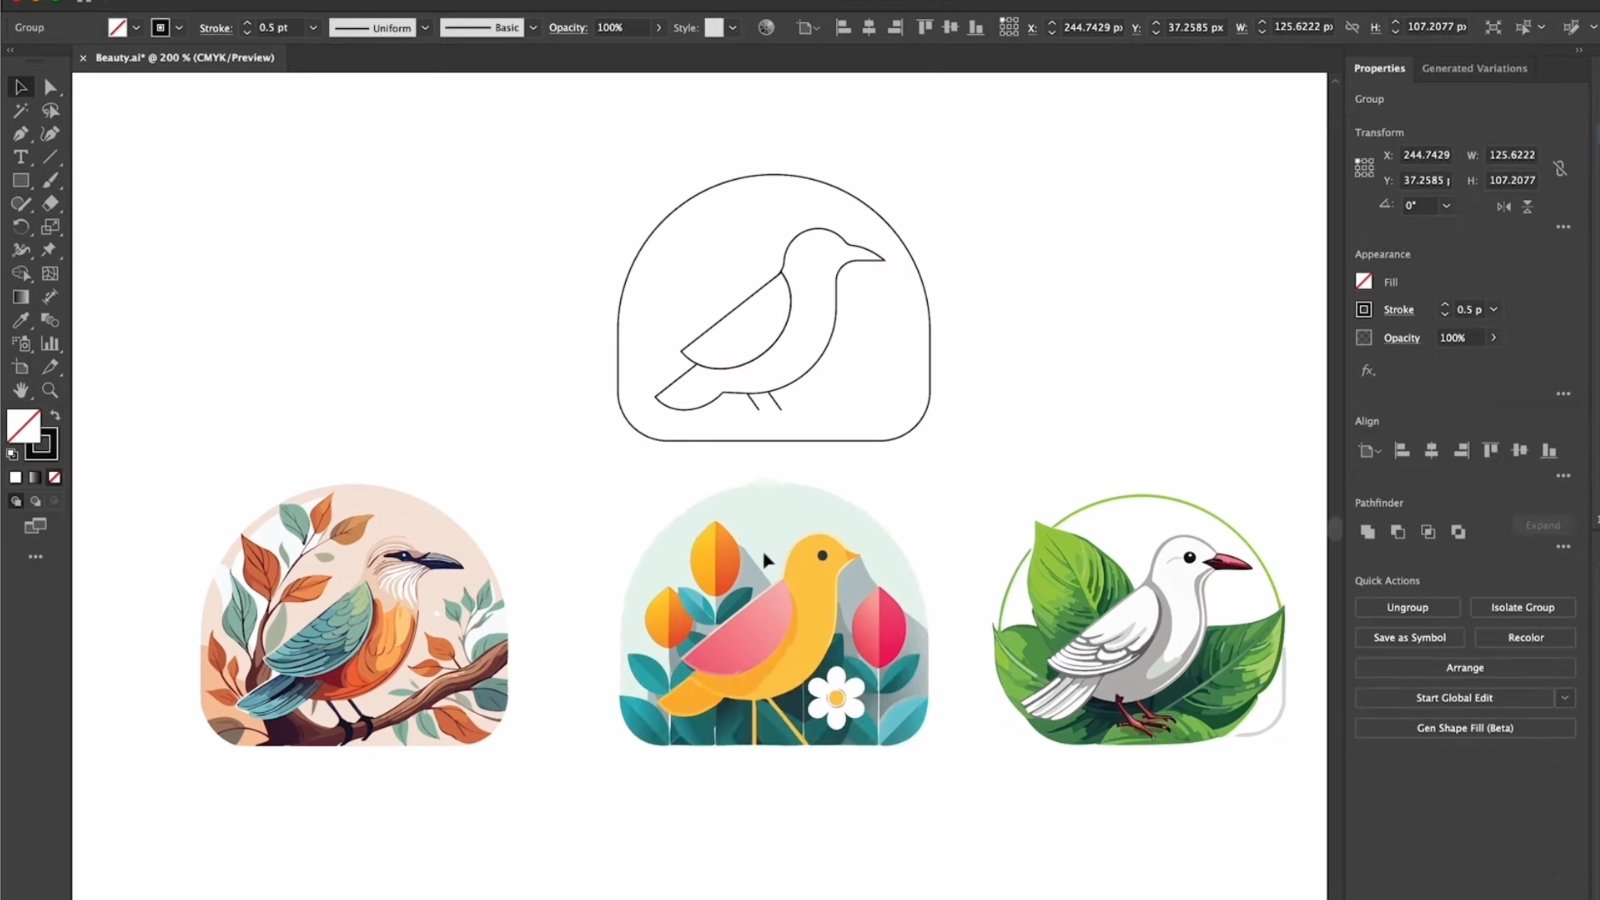Click the white Fill color swatch in toolbar
Screen dimensions: 1600x900
[x=24, y=427]
